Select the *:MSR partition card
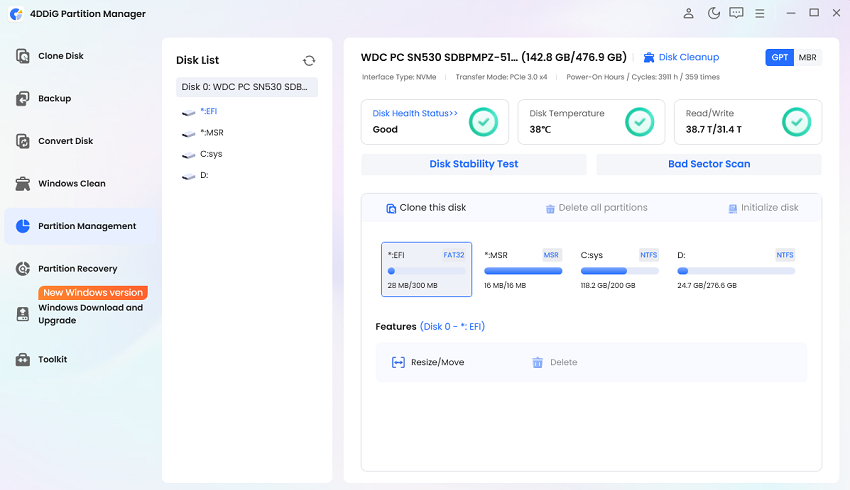 pyautogui.click(x=523, y=269)
